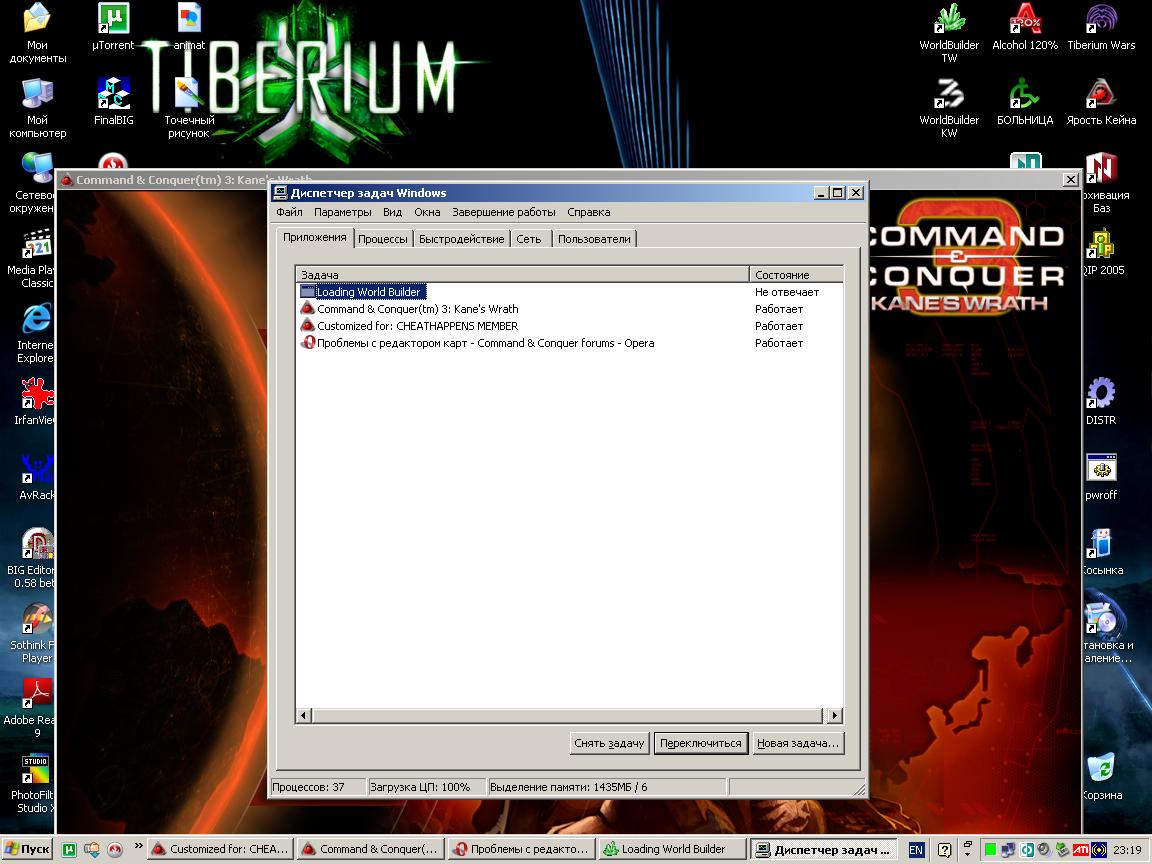Open the DISTR desktop shortcut
Image resolution: width=1152 pixels, height=864 pixels.
1101,402
